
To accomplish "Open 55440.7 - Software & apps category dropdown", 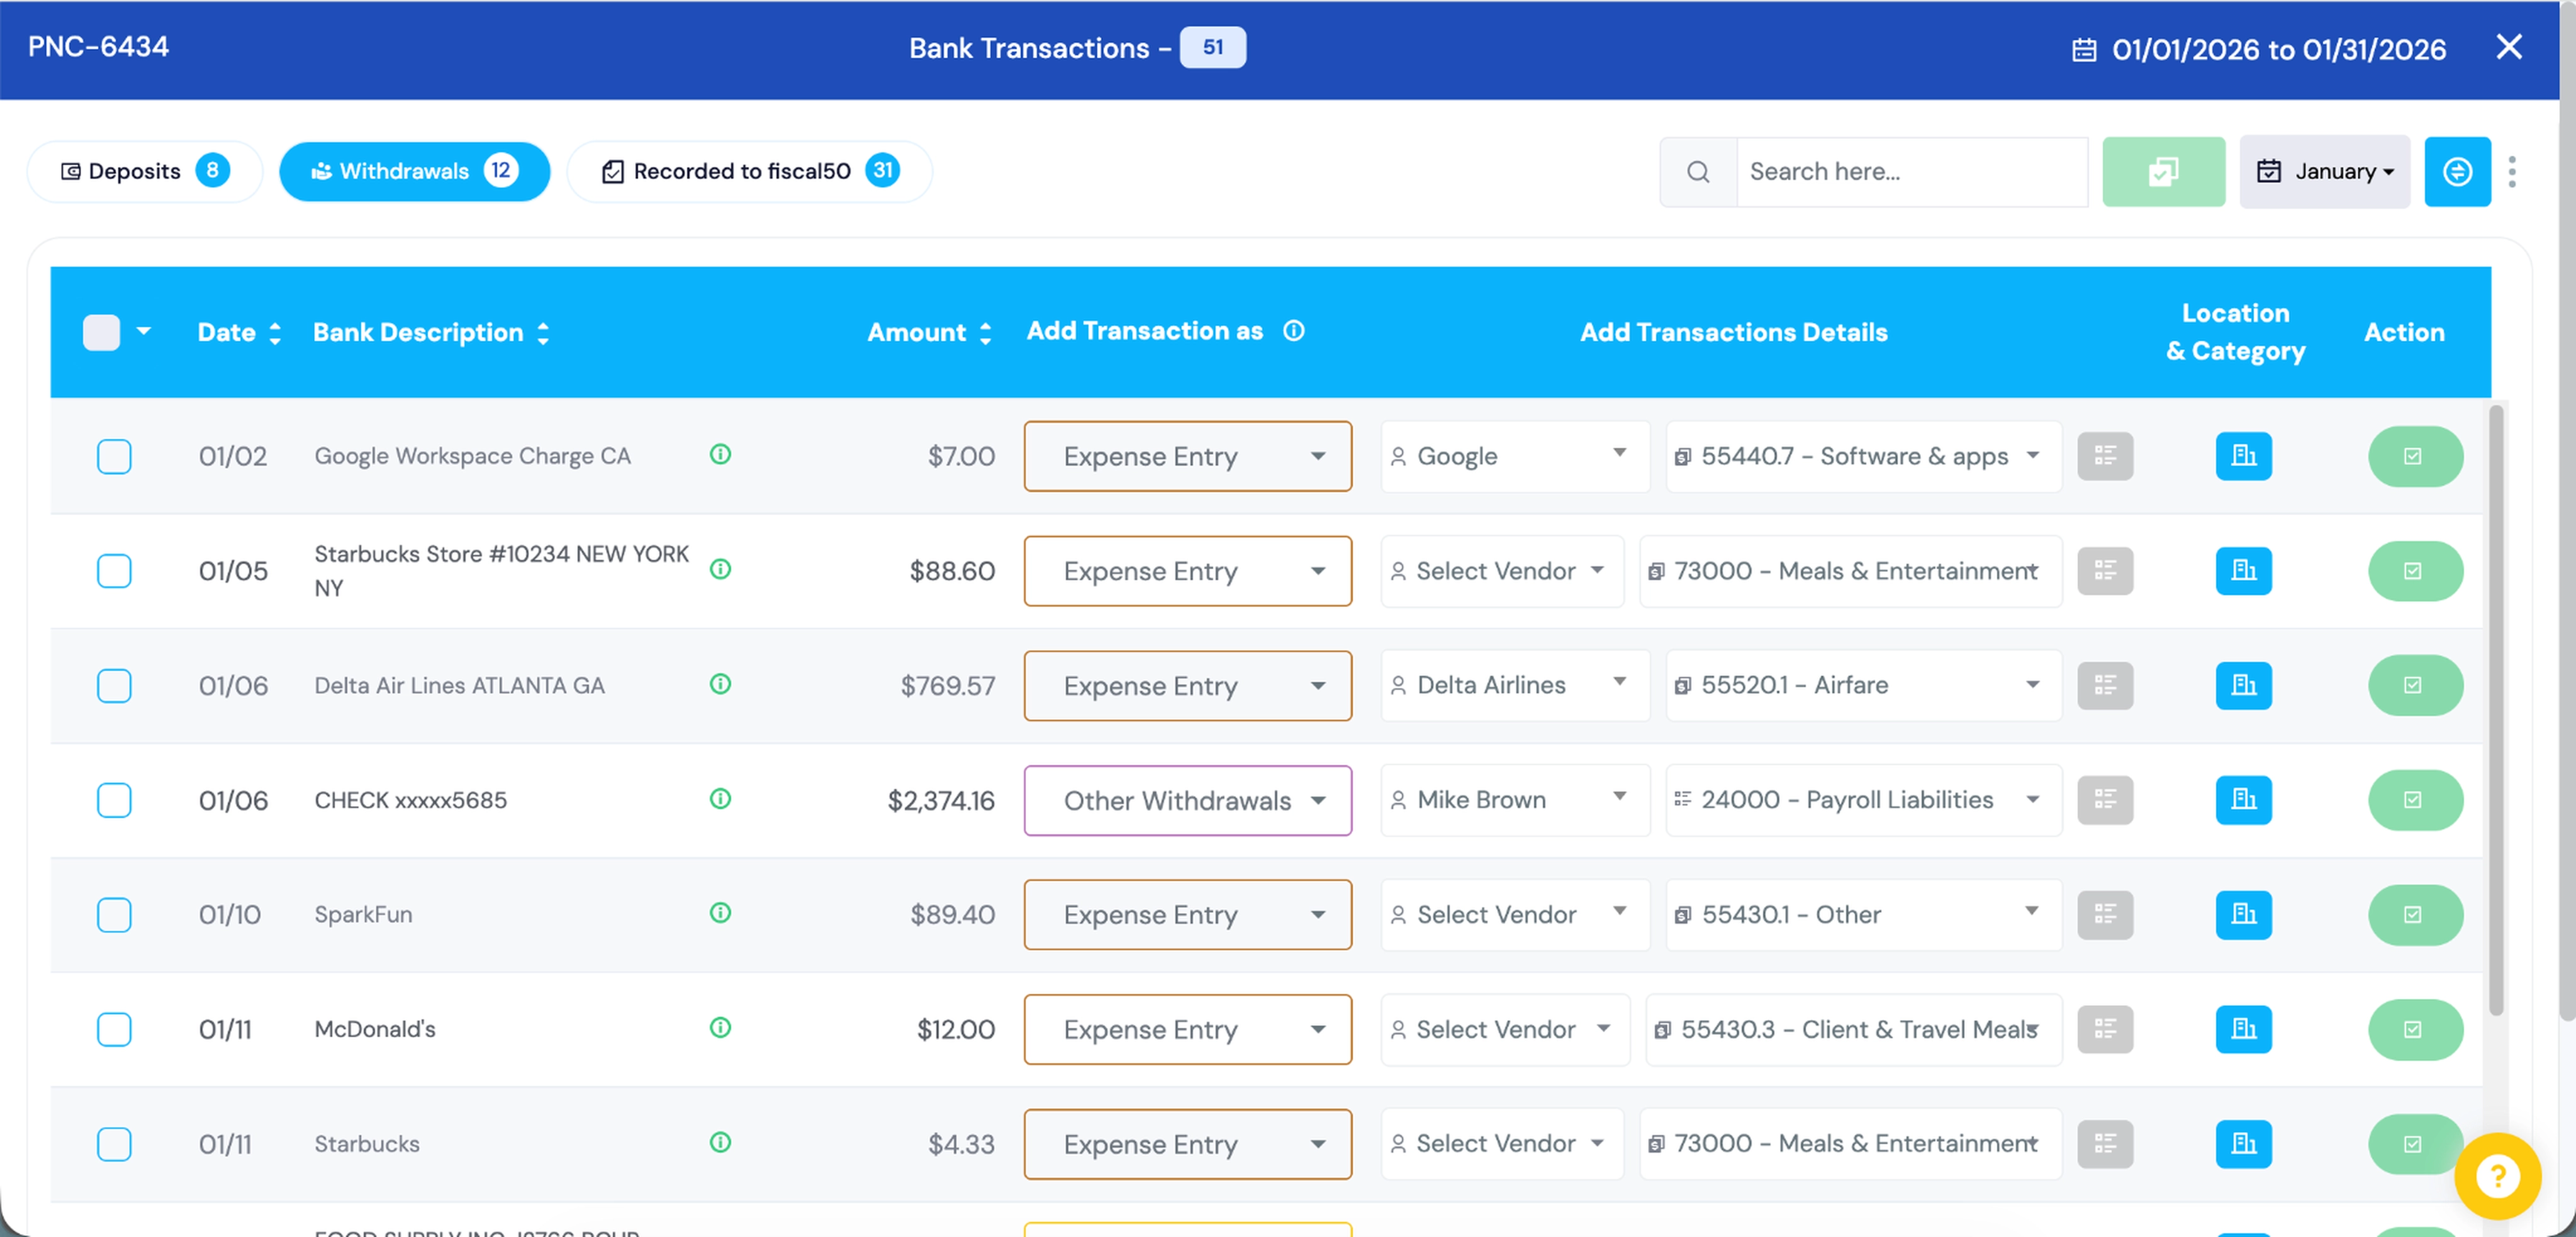I will (x=1864, y=456).
